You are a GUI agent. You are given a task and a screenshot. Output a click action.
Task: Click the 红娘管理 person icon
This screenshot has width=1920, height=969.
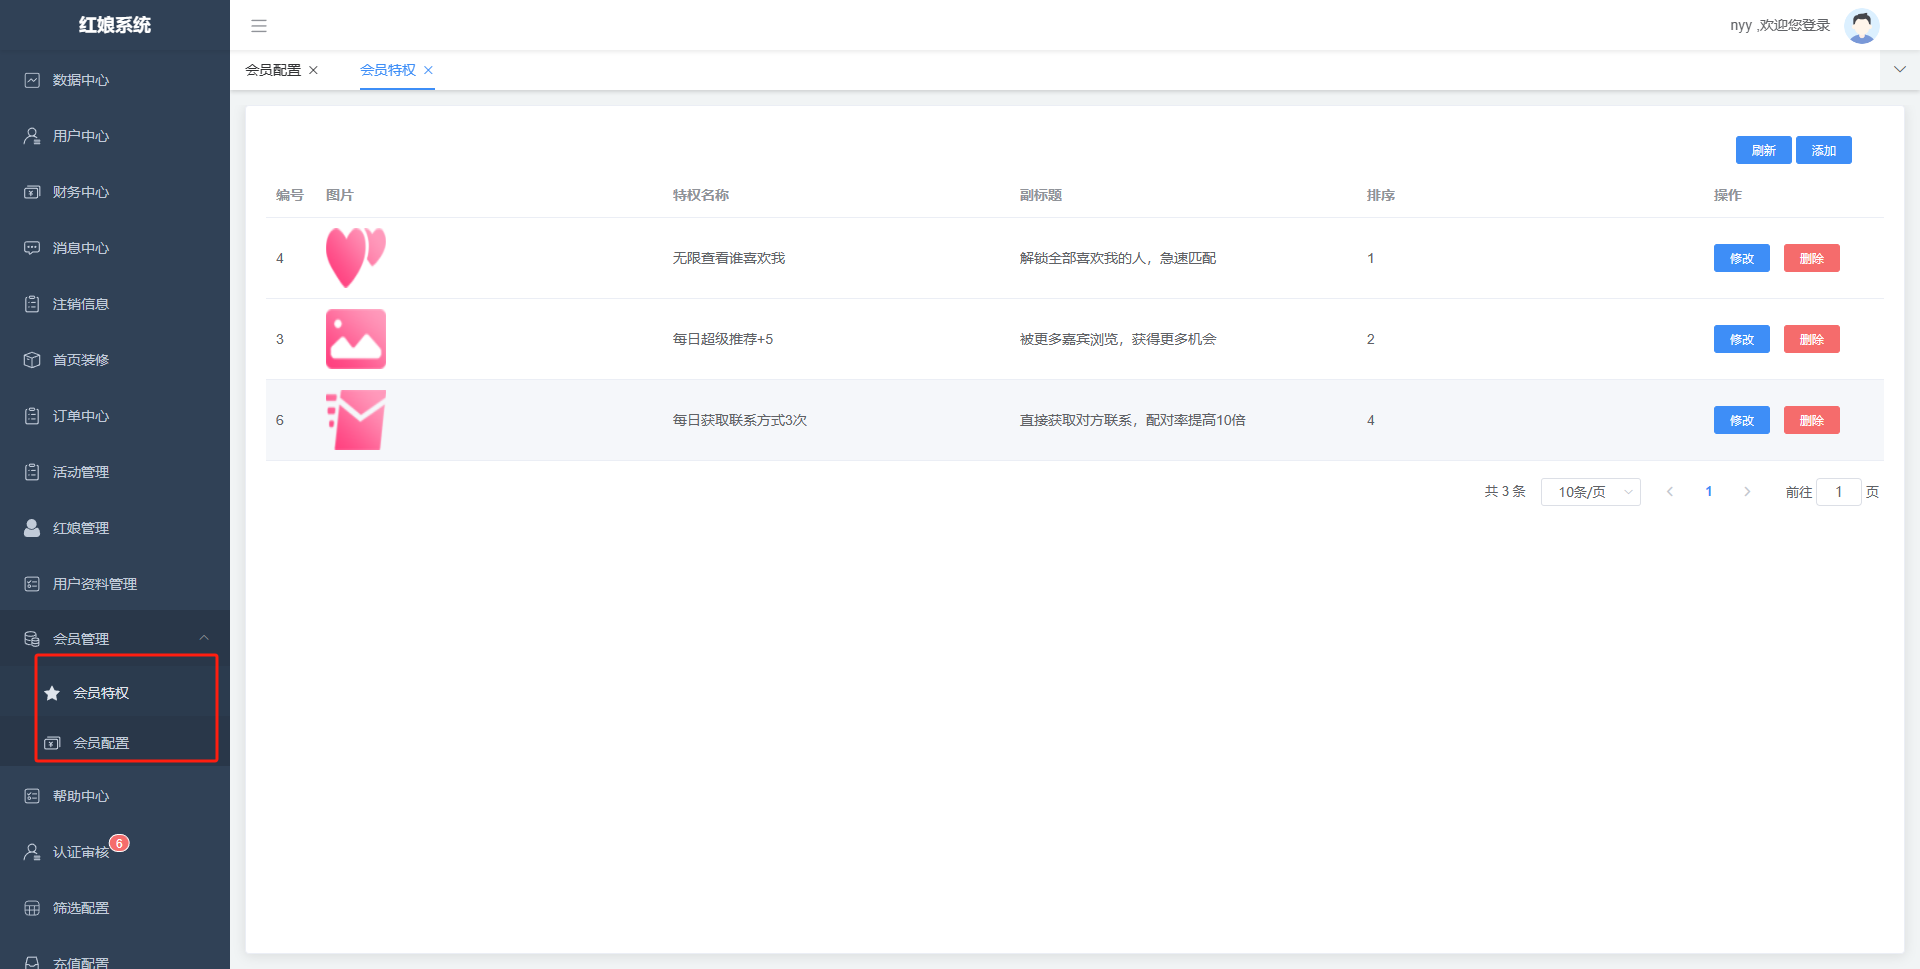pos(32,528)
